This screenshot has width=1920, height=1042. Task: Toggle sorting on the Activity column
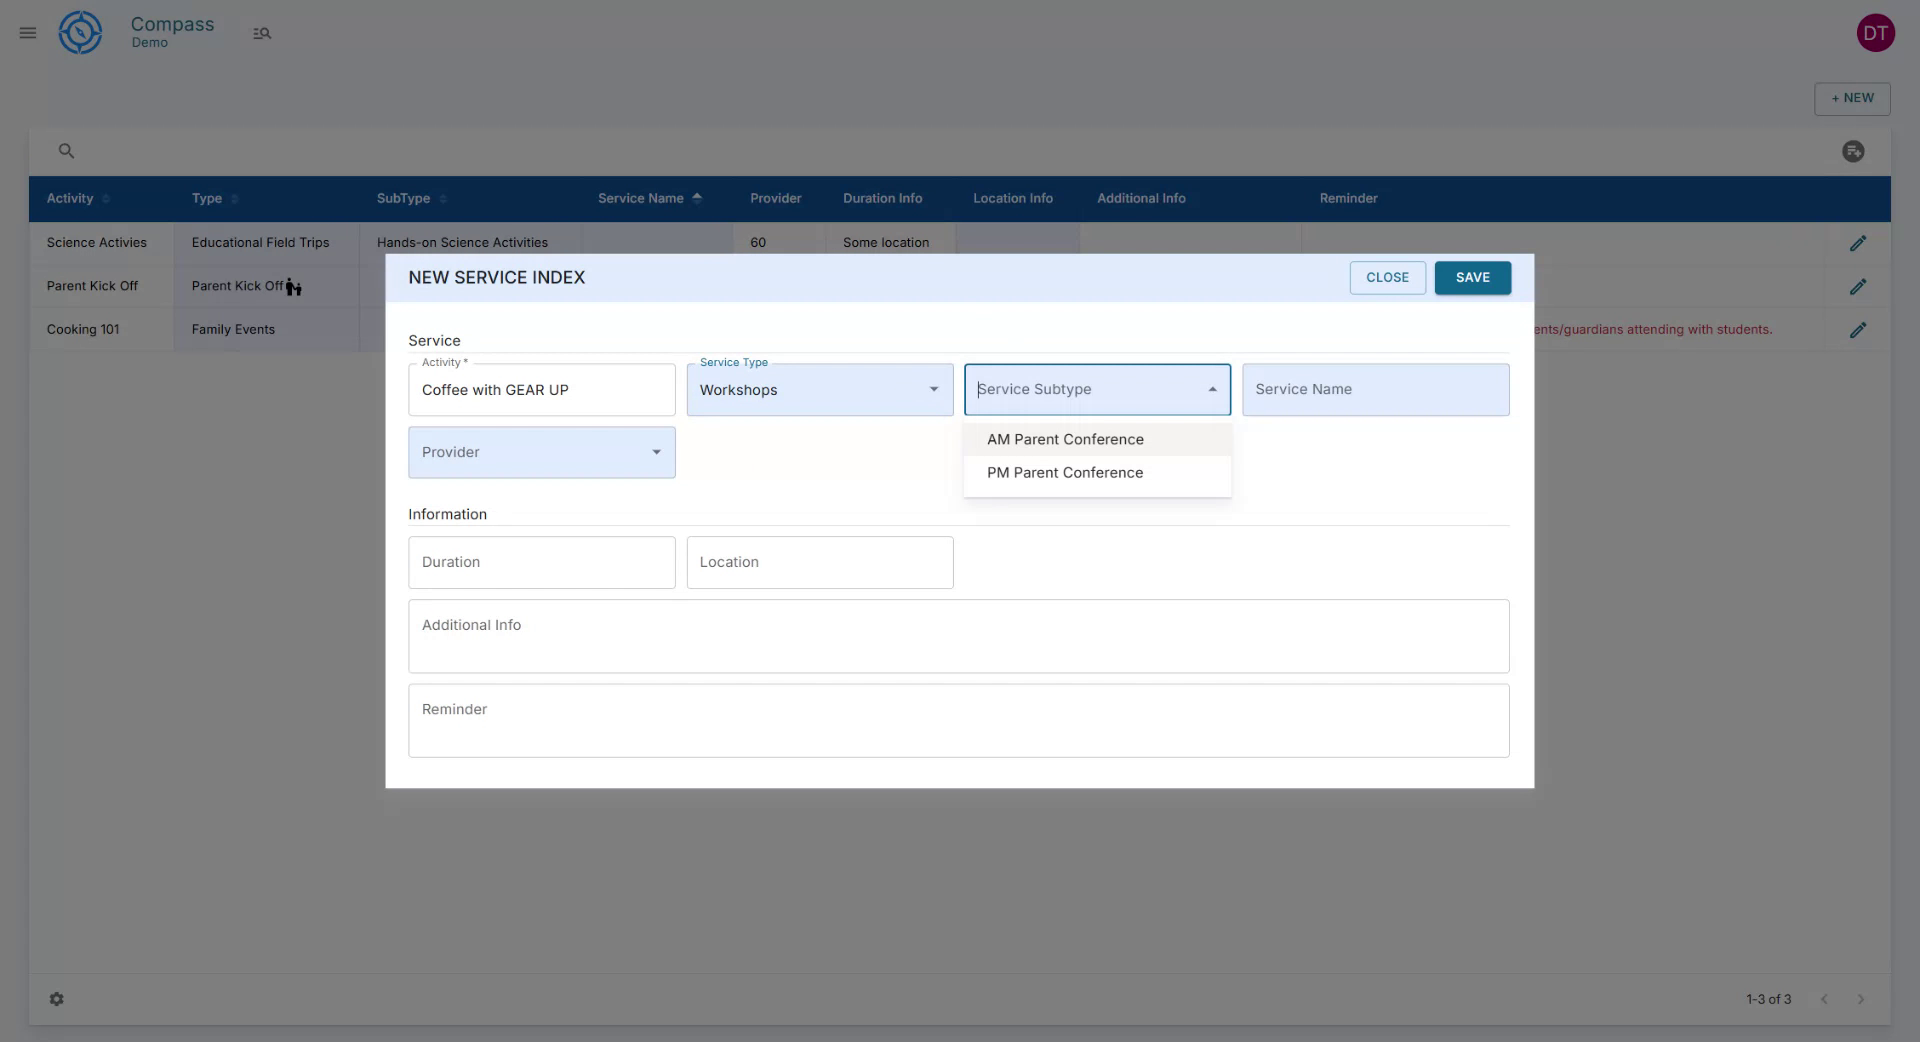(108, 199)
